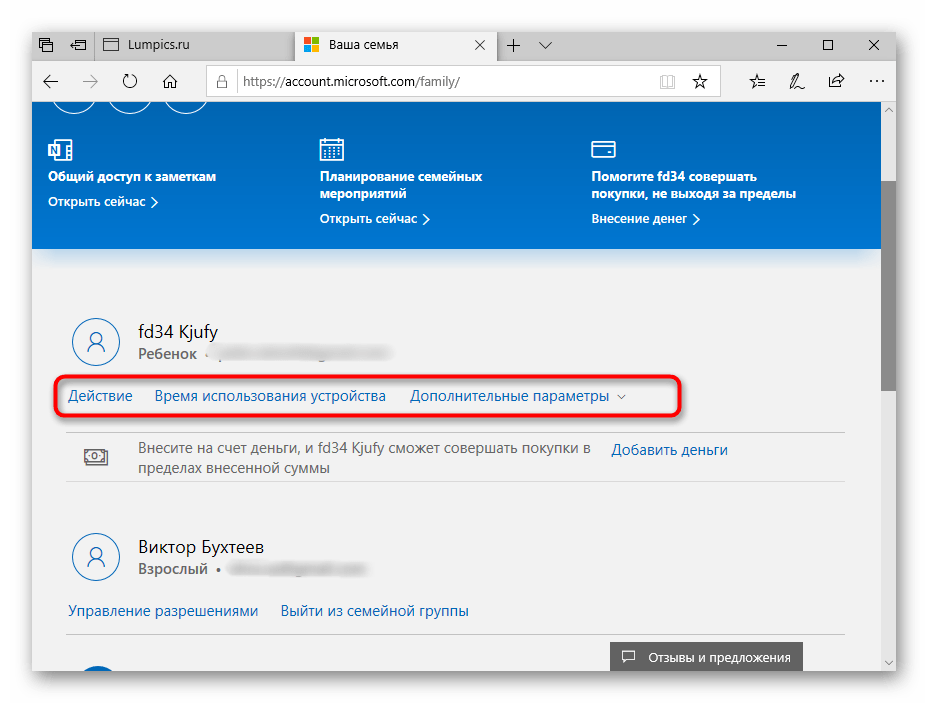Refresh the current page
Image resolution: width=928 pixels, height=703 pixels.
tap(130, 81)
